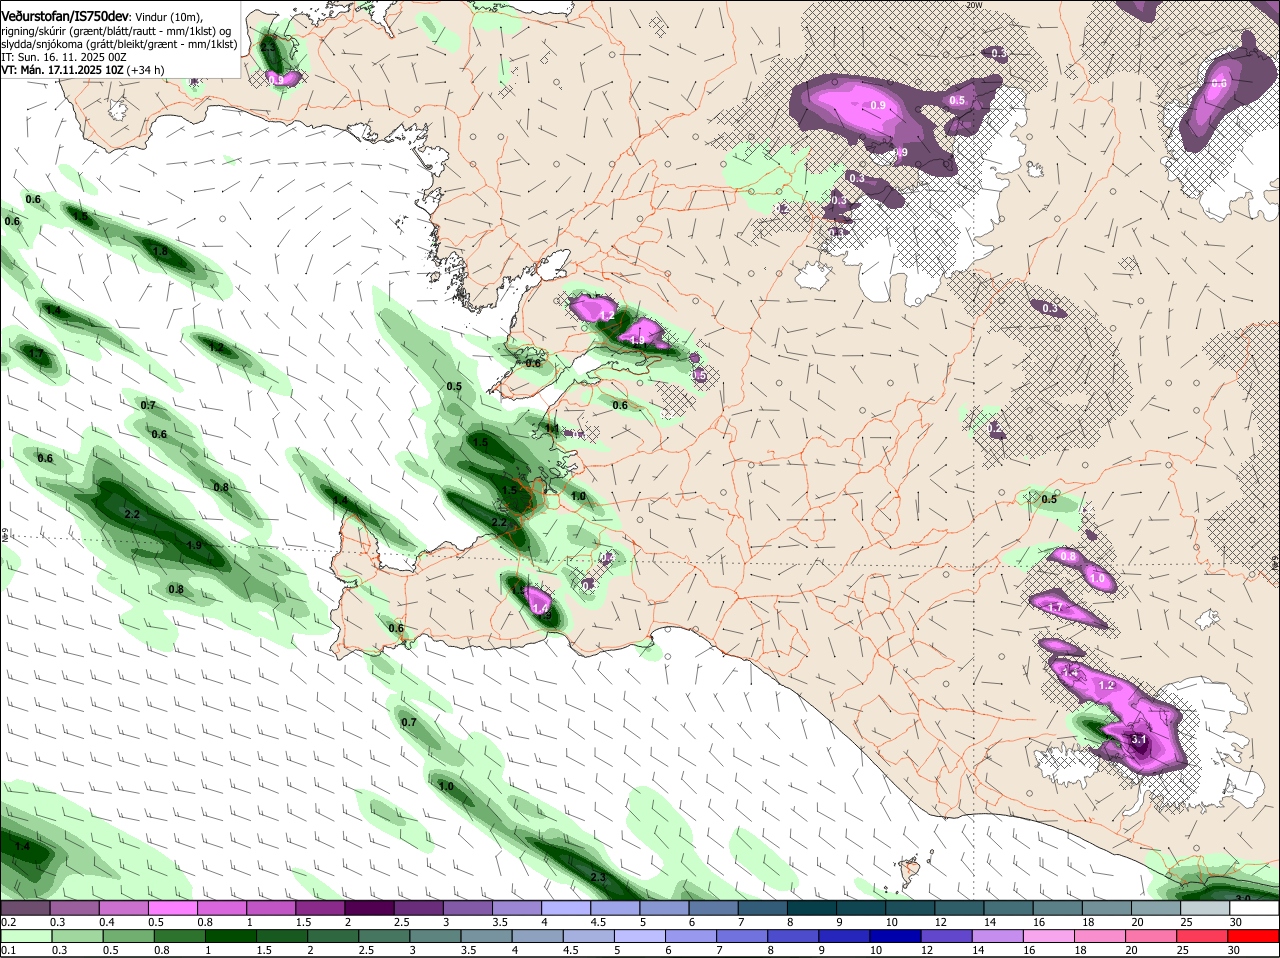Click the '20W' longitude label at the top
The height and width of the screenshot is (958, 1280).
pos(975,5)
